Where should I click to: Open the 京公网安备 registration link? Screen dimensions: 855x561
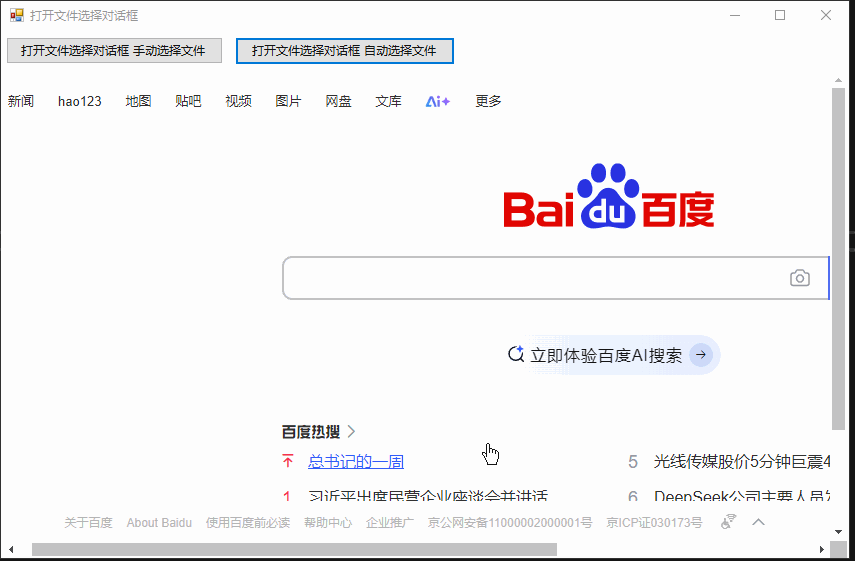pyautogui.click(x=510, y=522)
